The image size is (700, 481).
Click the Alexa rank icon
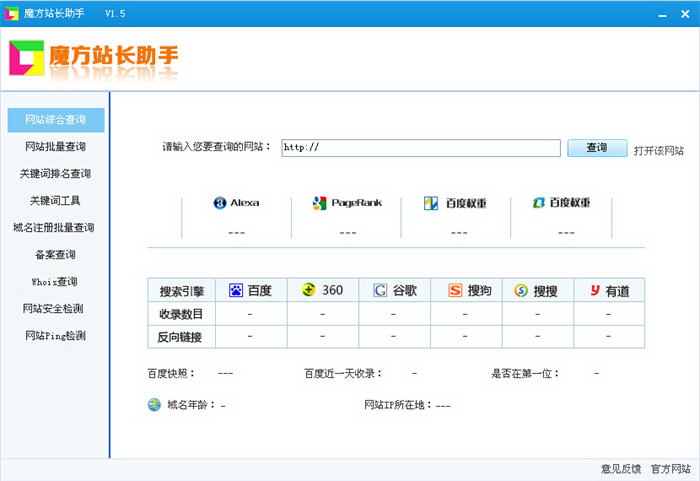tap(220, 203)
